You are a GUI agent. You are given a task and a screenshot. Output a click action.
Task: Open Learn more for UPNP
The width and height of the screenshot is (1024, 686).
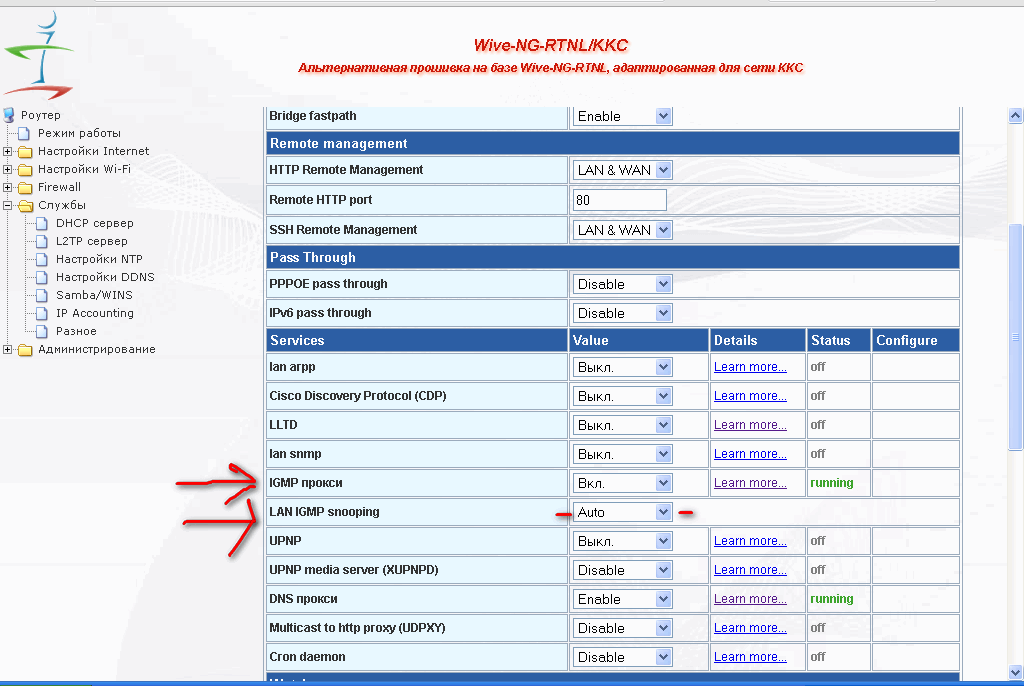pos(750,541)
